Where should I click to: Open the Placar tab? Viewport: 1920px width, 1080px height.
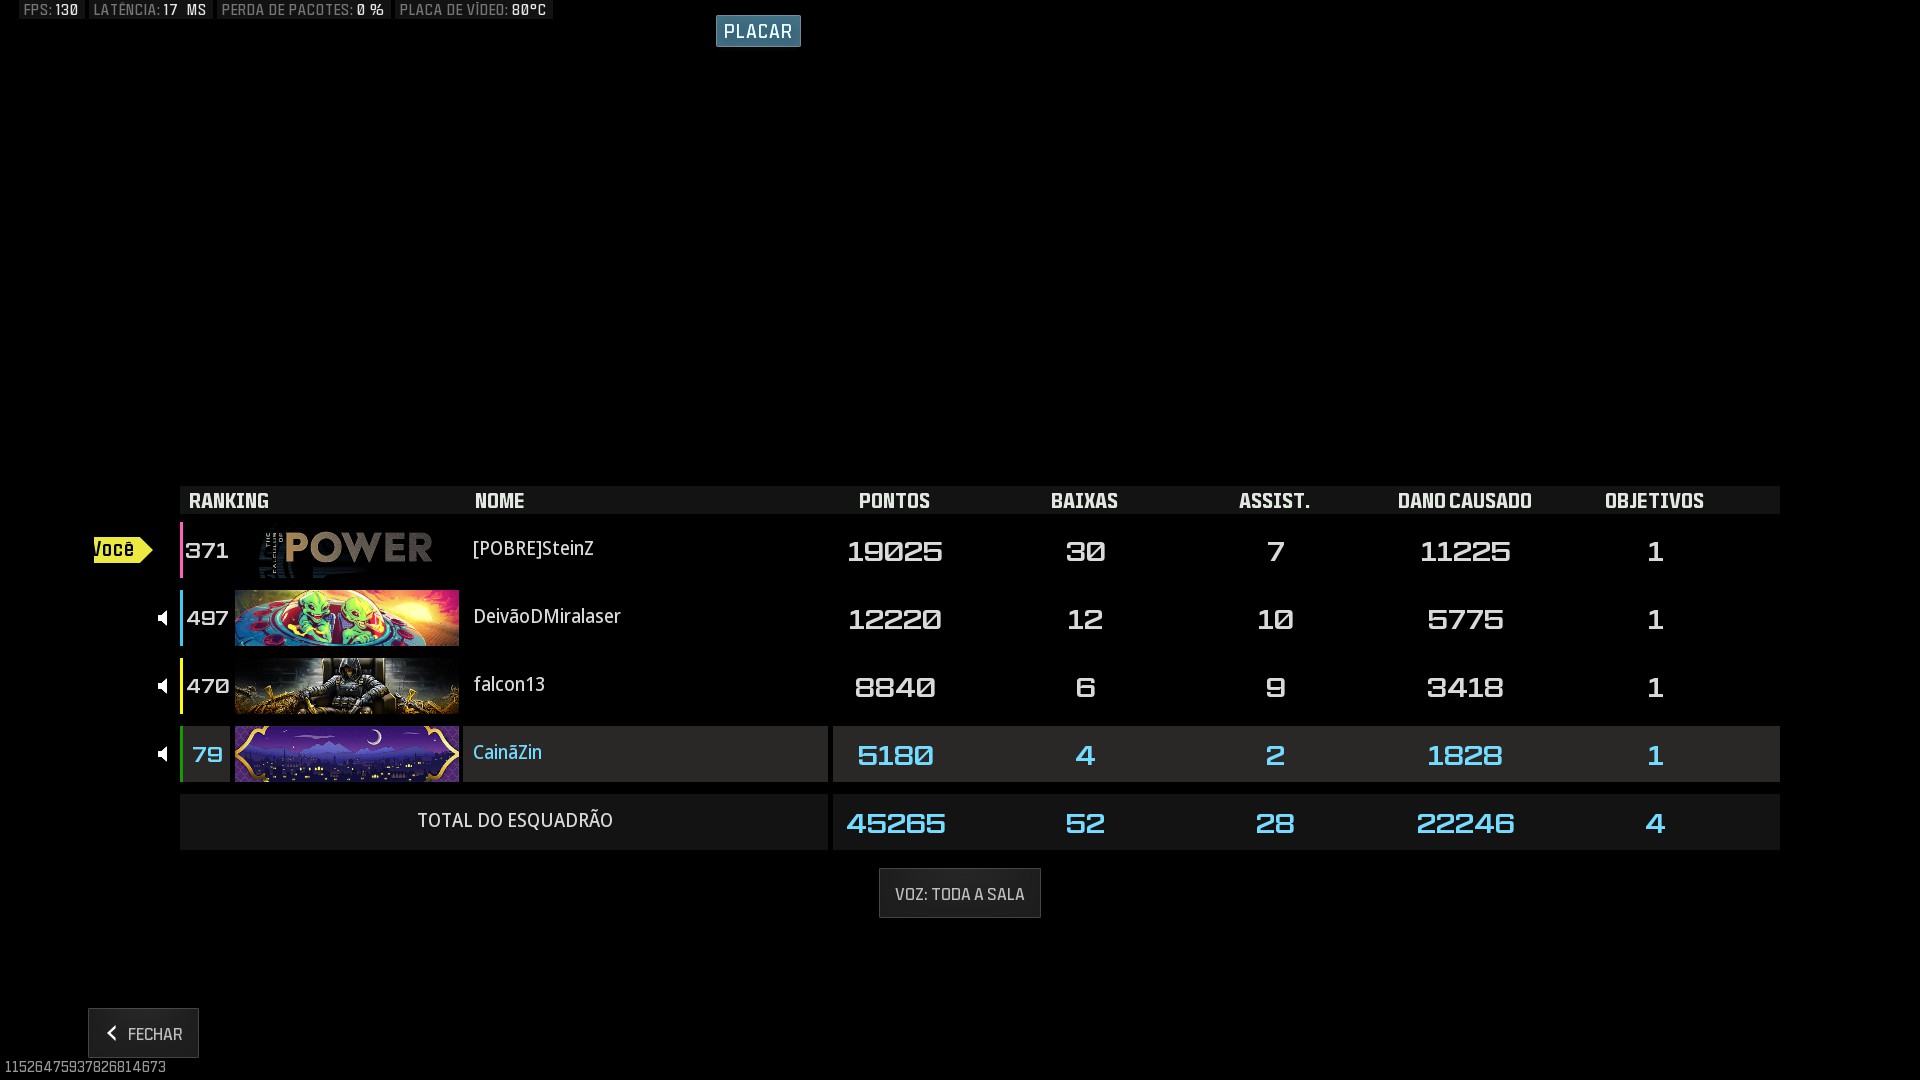pyautogui.click(x=757, y=31)
